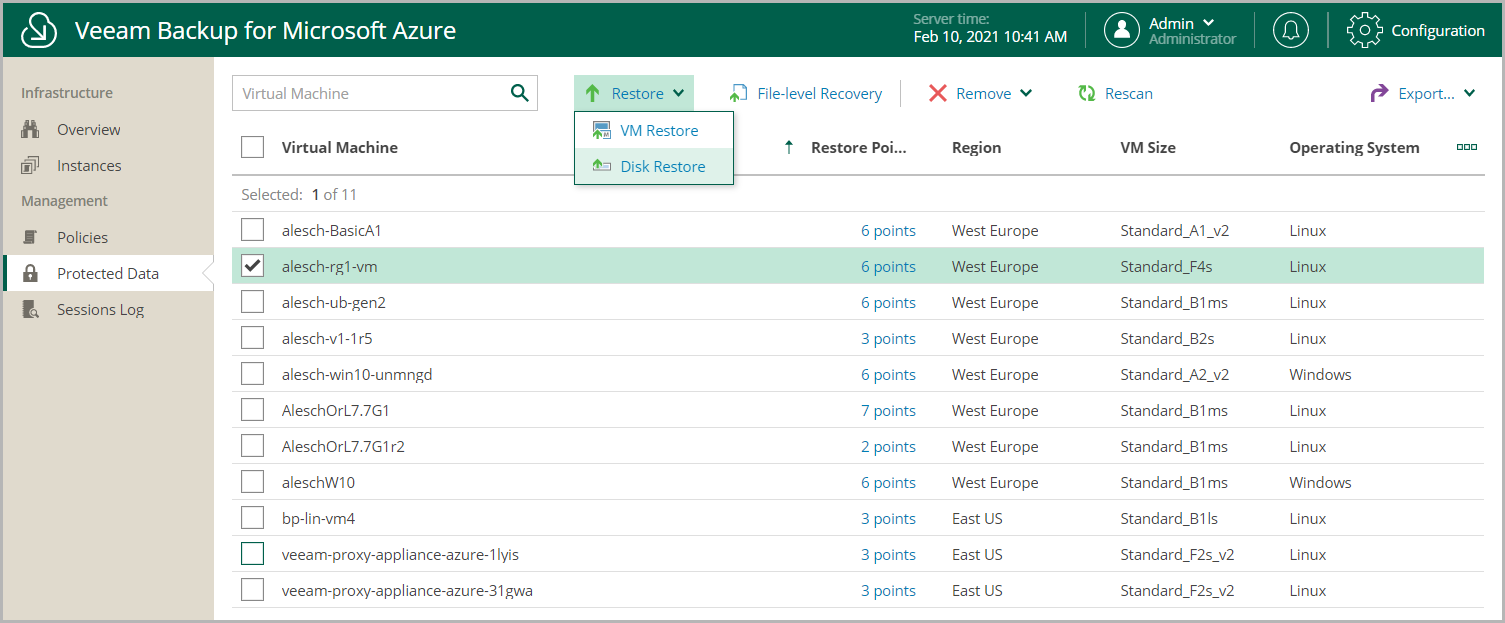1505x623 pixels.
Task: Open the notifications bell icon
Action: point(1291,30)
